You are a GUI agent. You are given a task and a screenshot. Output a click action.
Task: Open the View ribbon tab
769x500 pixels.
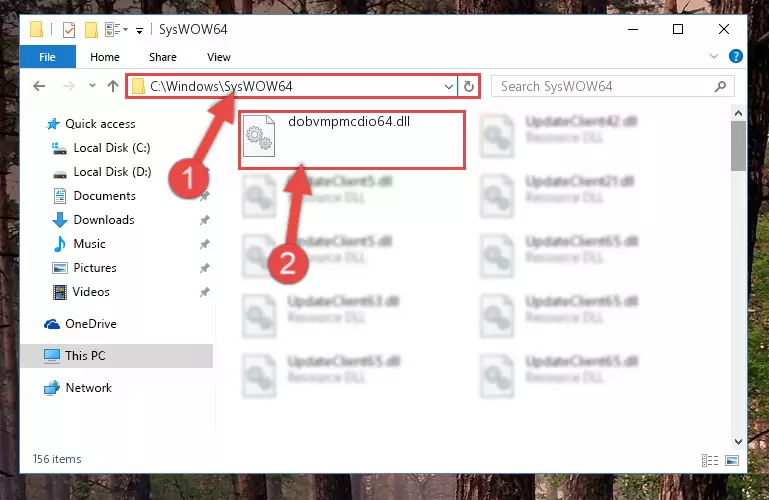[x=219, y=57]
